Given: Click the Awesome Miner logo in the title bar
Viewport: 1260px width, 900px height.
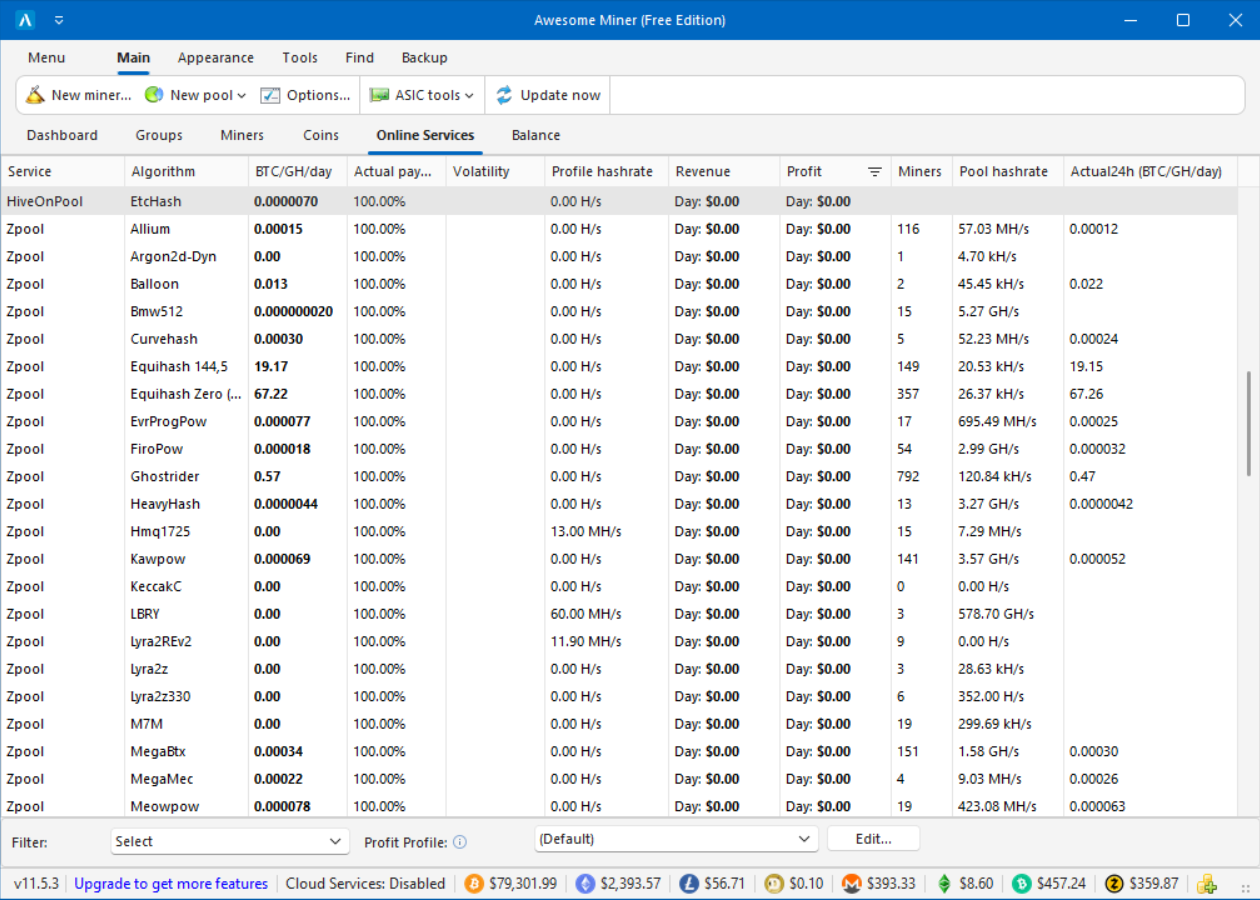Looking at the screenshot, I should pyautogui.click(x=26, y=20).
